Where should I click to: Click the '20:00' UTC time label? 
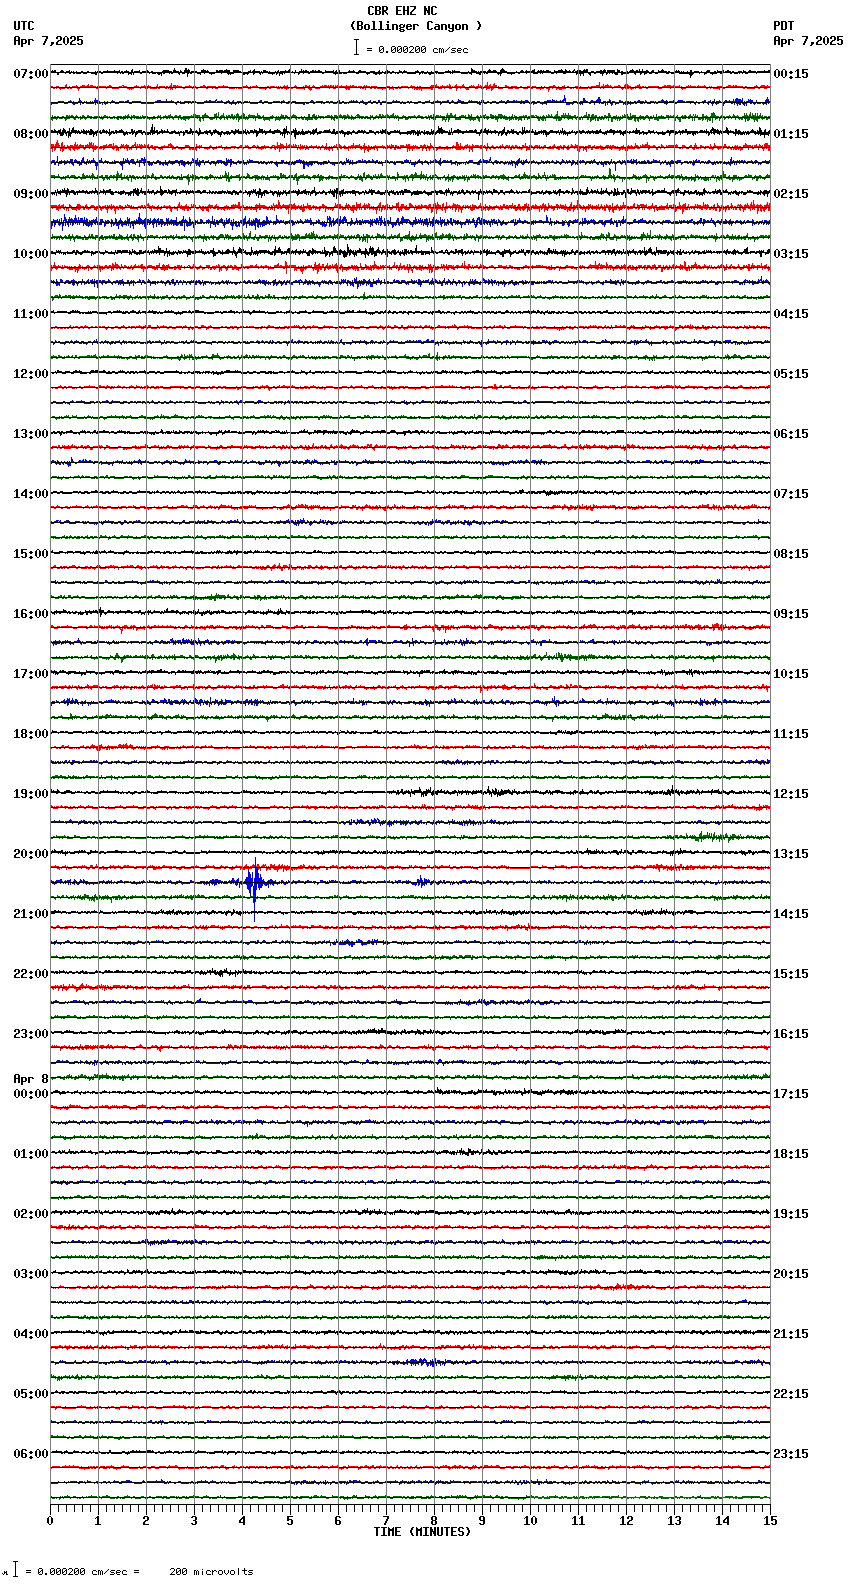[31, 854]
